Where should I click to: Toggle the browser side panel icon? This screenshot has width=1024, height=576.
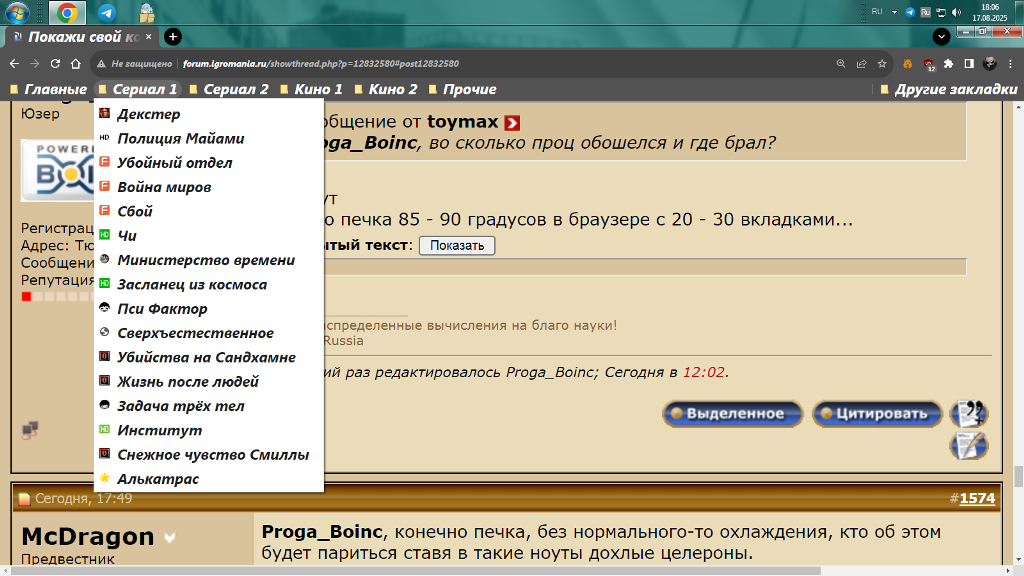point(969,63)
